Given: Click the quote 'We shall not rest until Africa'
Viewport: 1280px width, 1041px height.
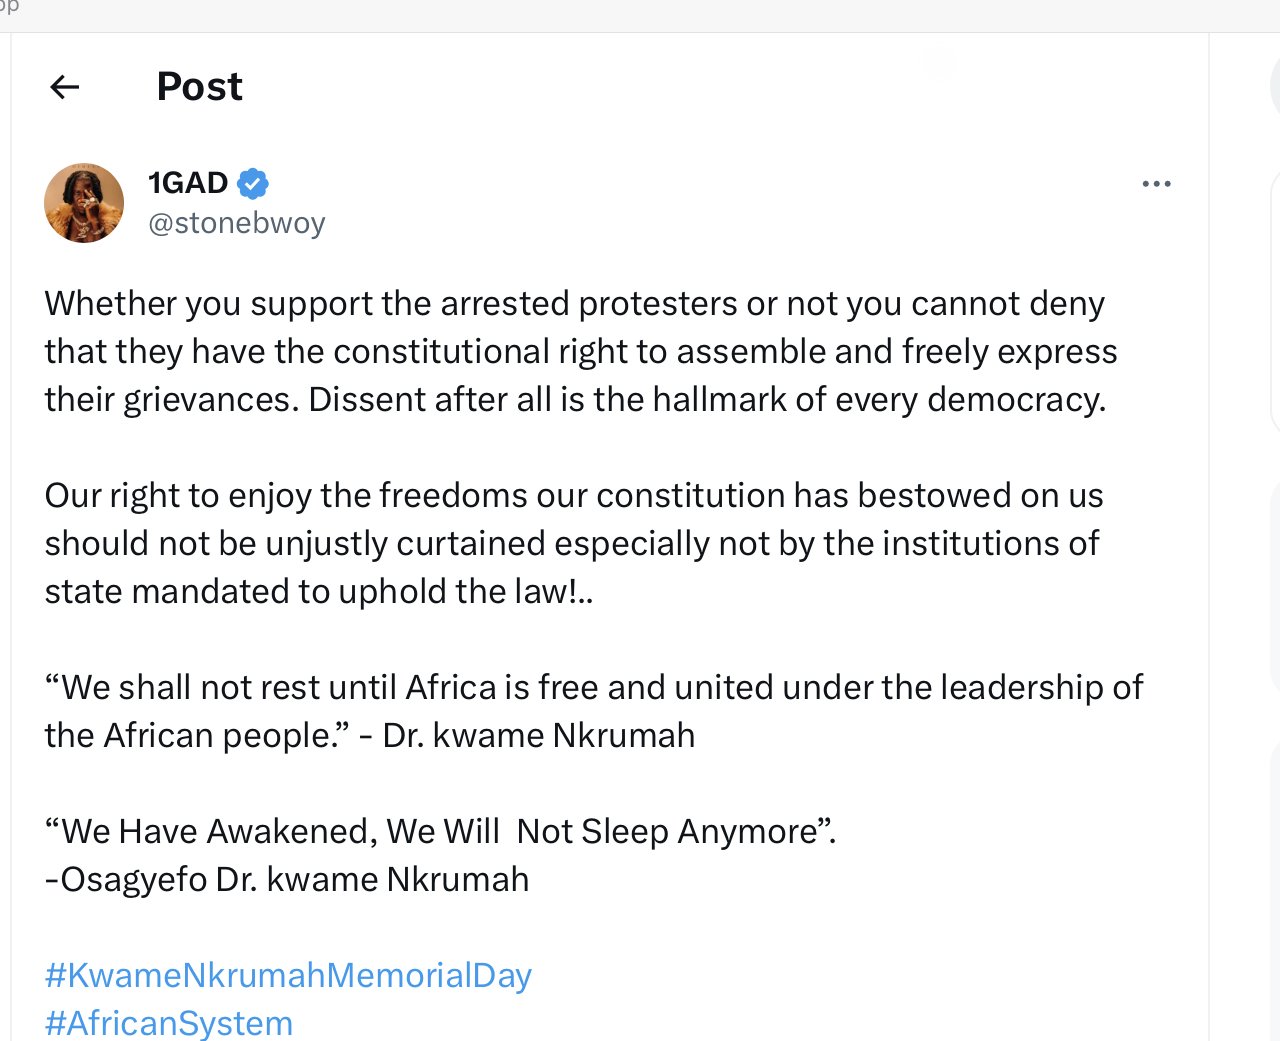Looking at the screenshot, I should (594, 687).
